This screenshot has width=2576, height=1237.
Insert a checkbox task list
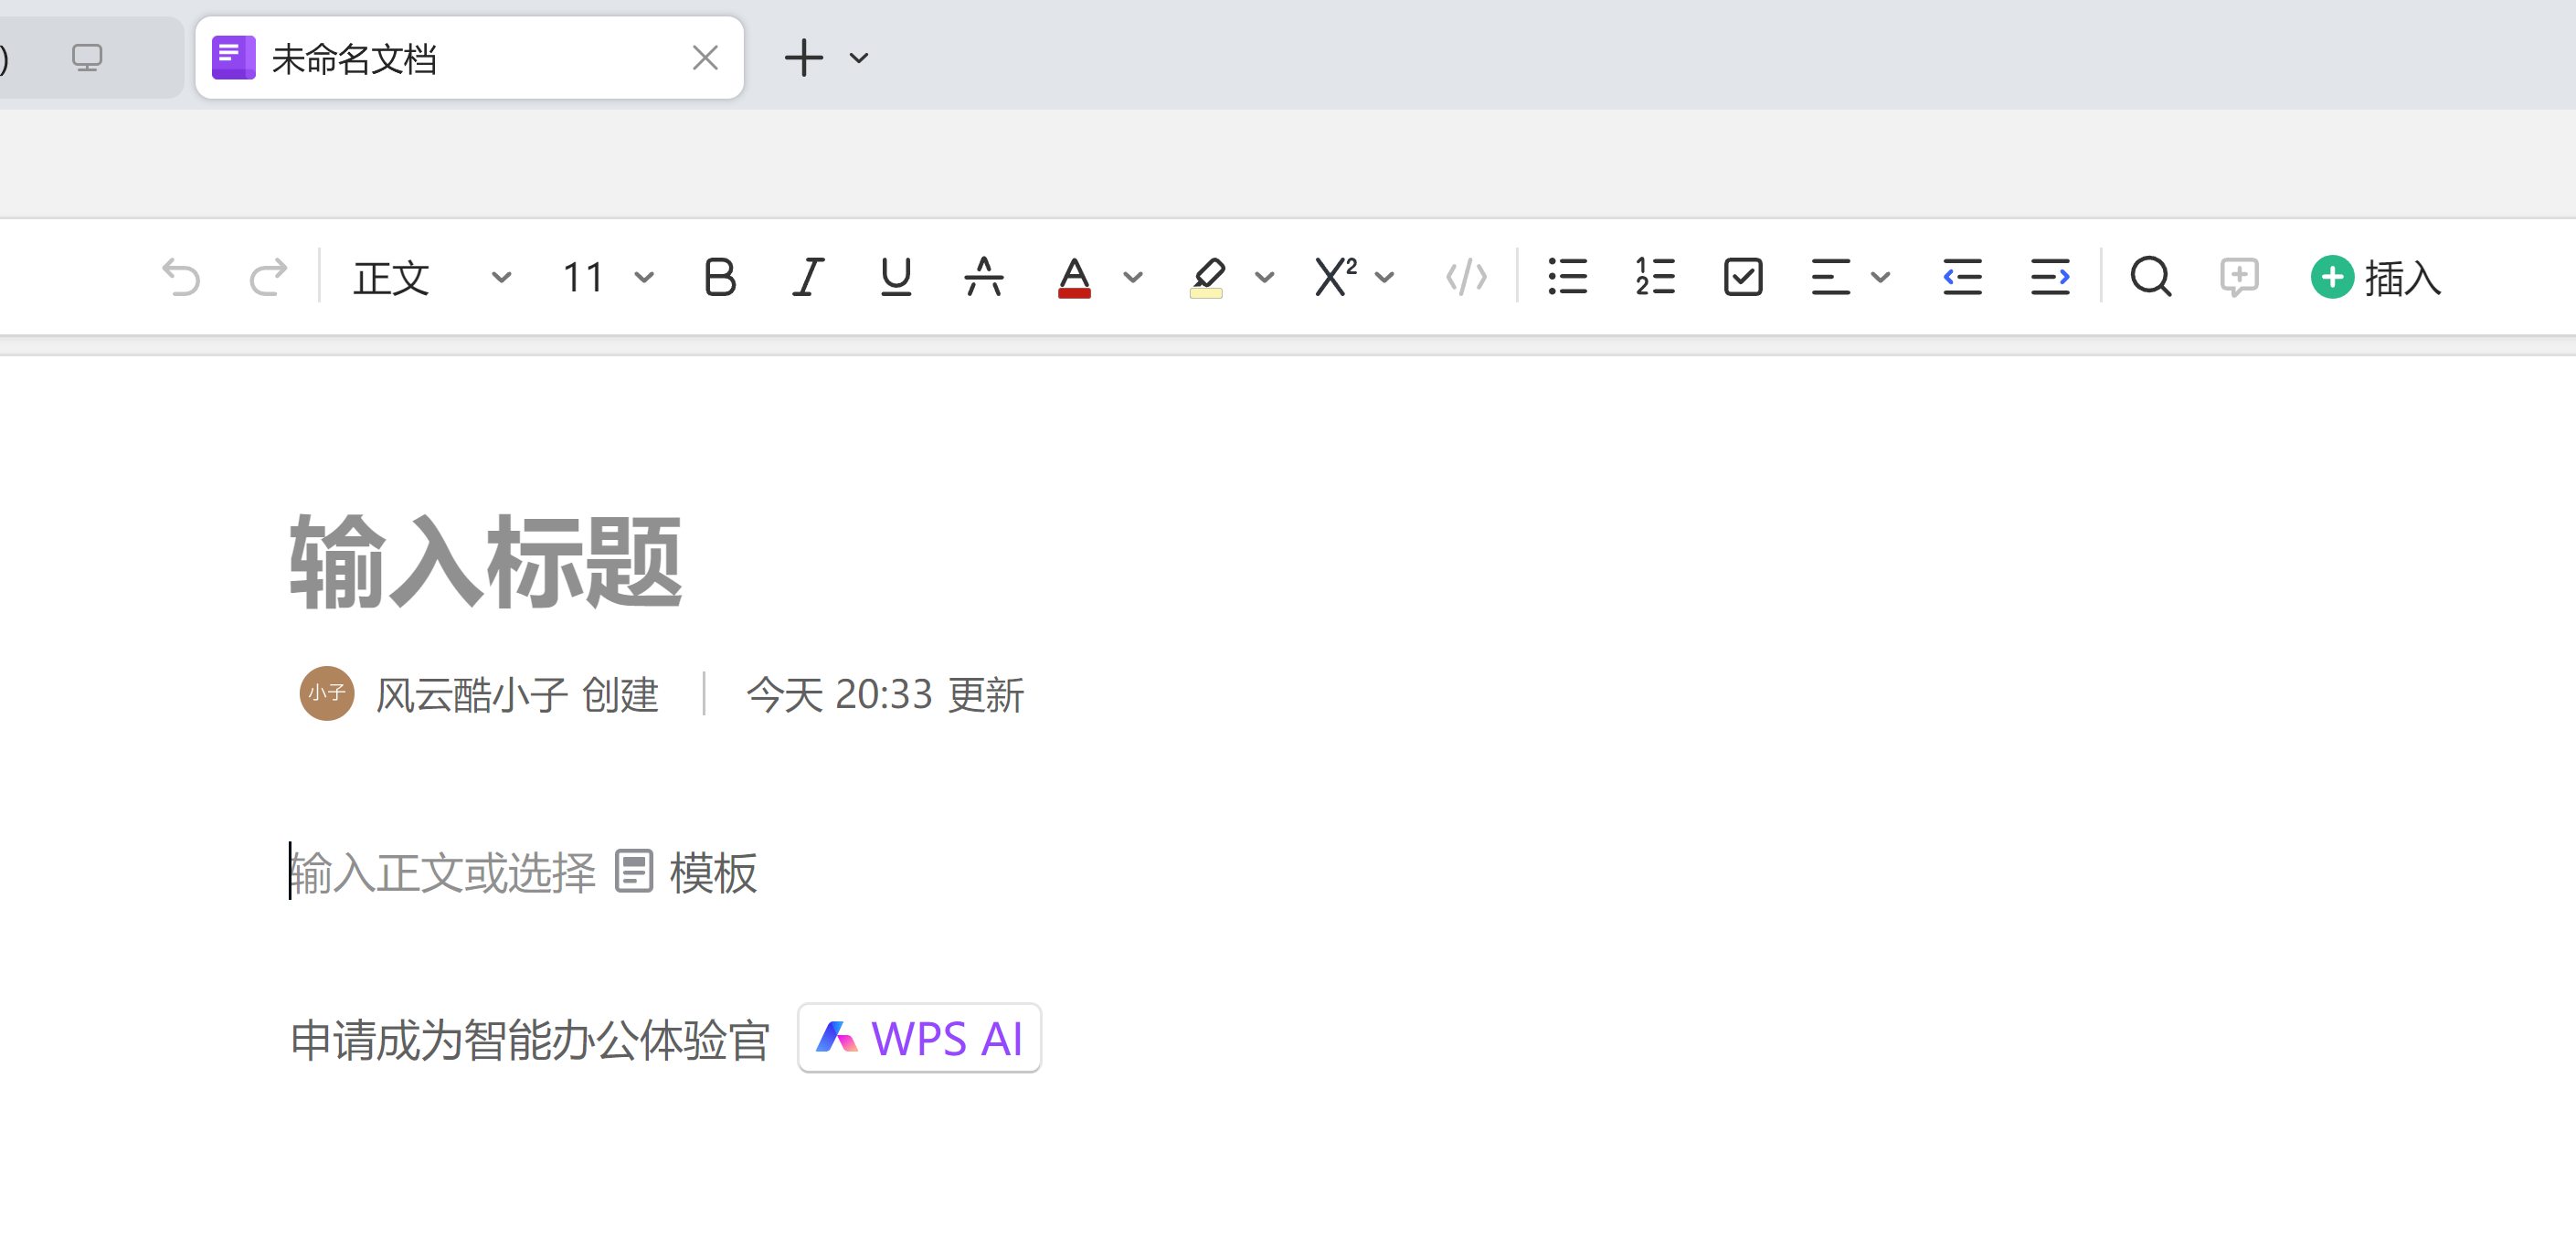tap(1743, 277)
